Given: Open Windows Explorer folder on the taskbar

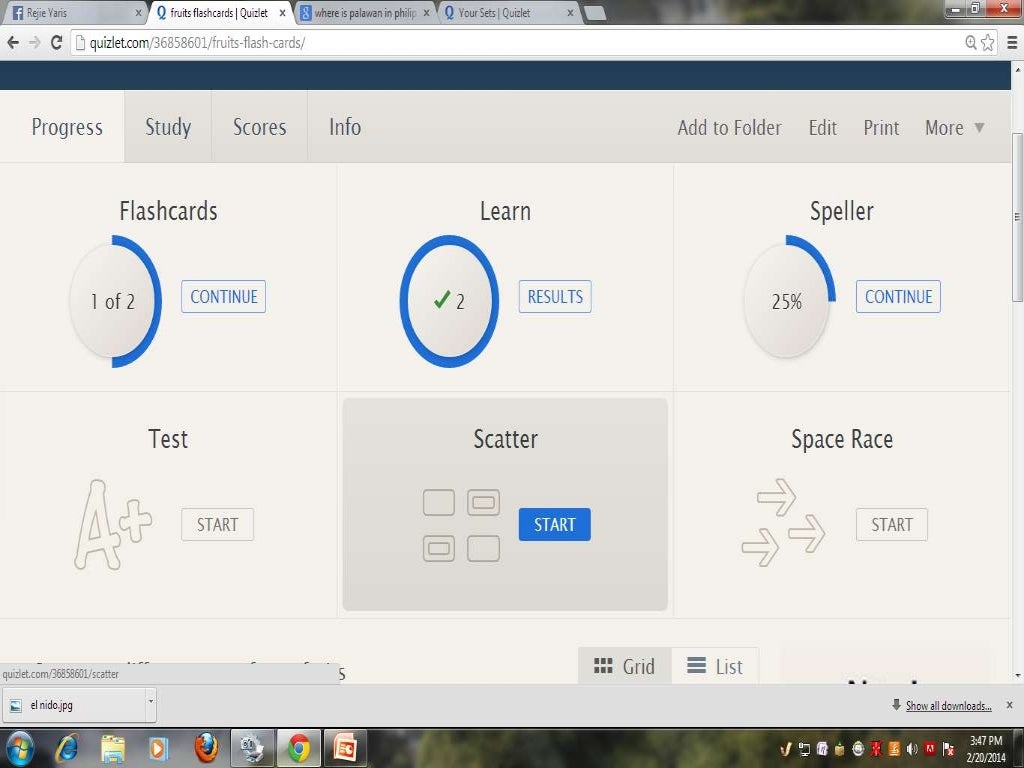Looking at the screenshot, I should (x=113, y=748).
